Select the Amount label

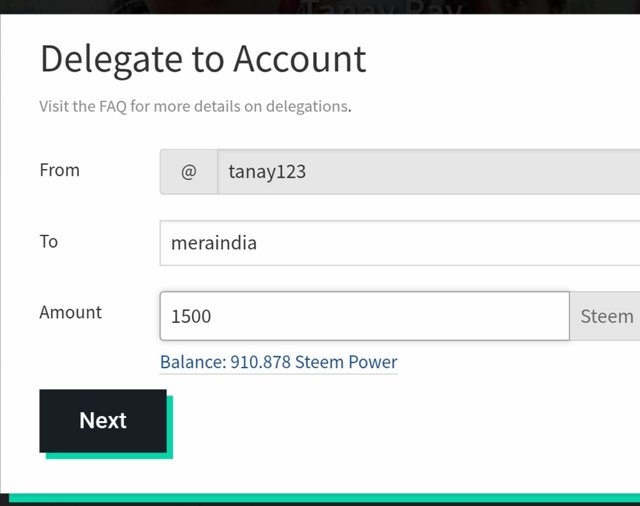71,313
